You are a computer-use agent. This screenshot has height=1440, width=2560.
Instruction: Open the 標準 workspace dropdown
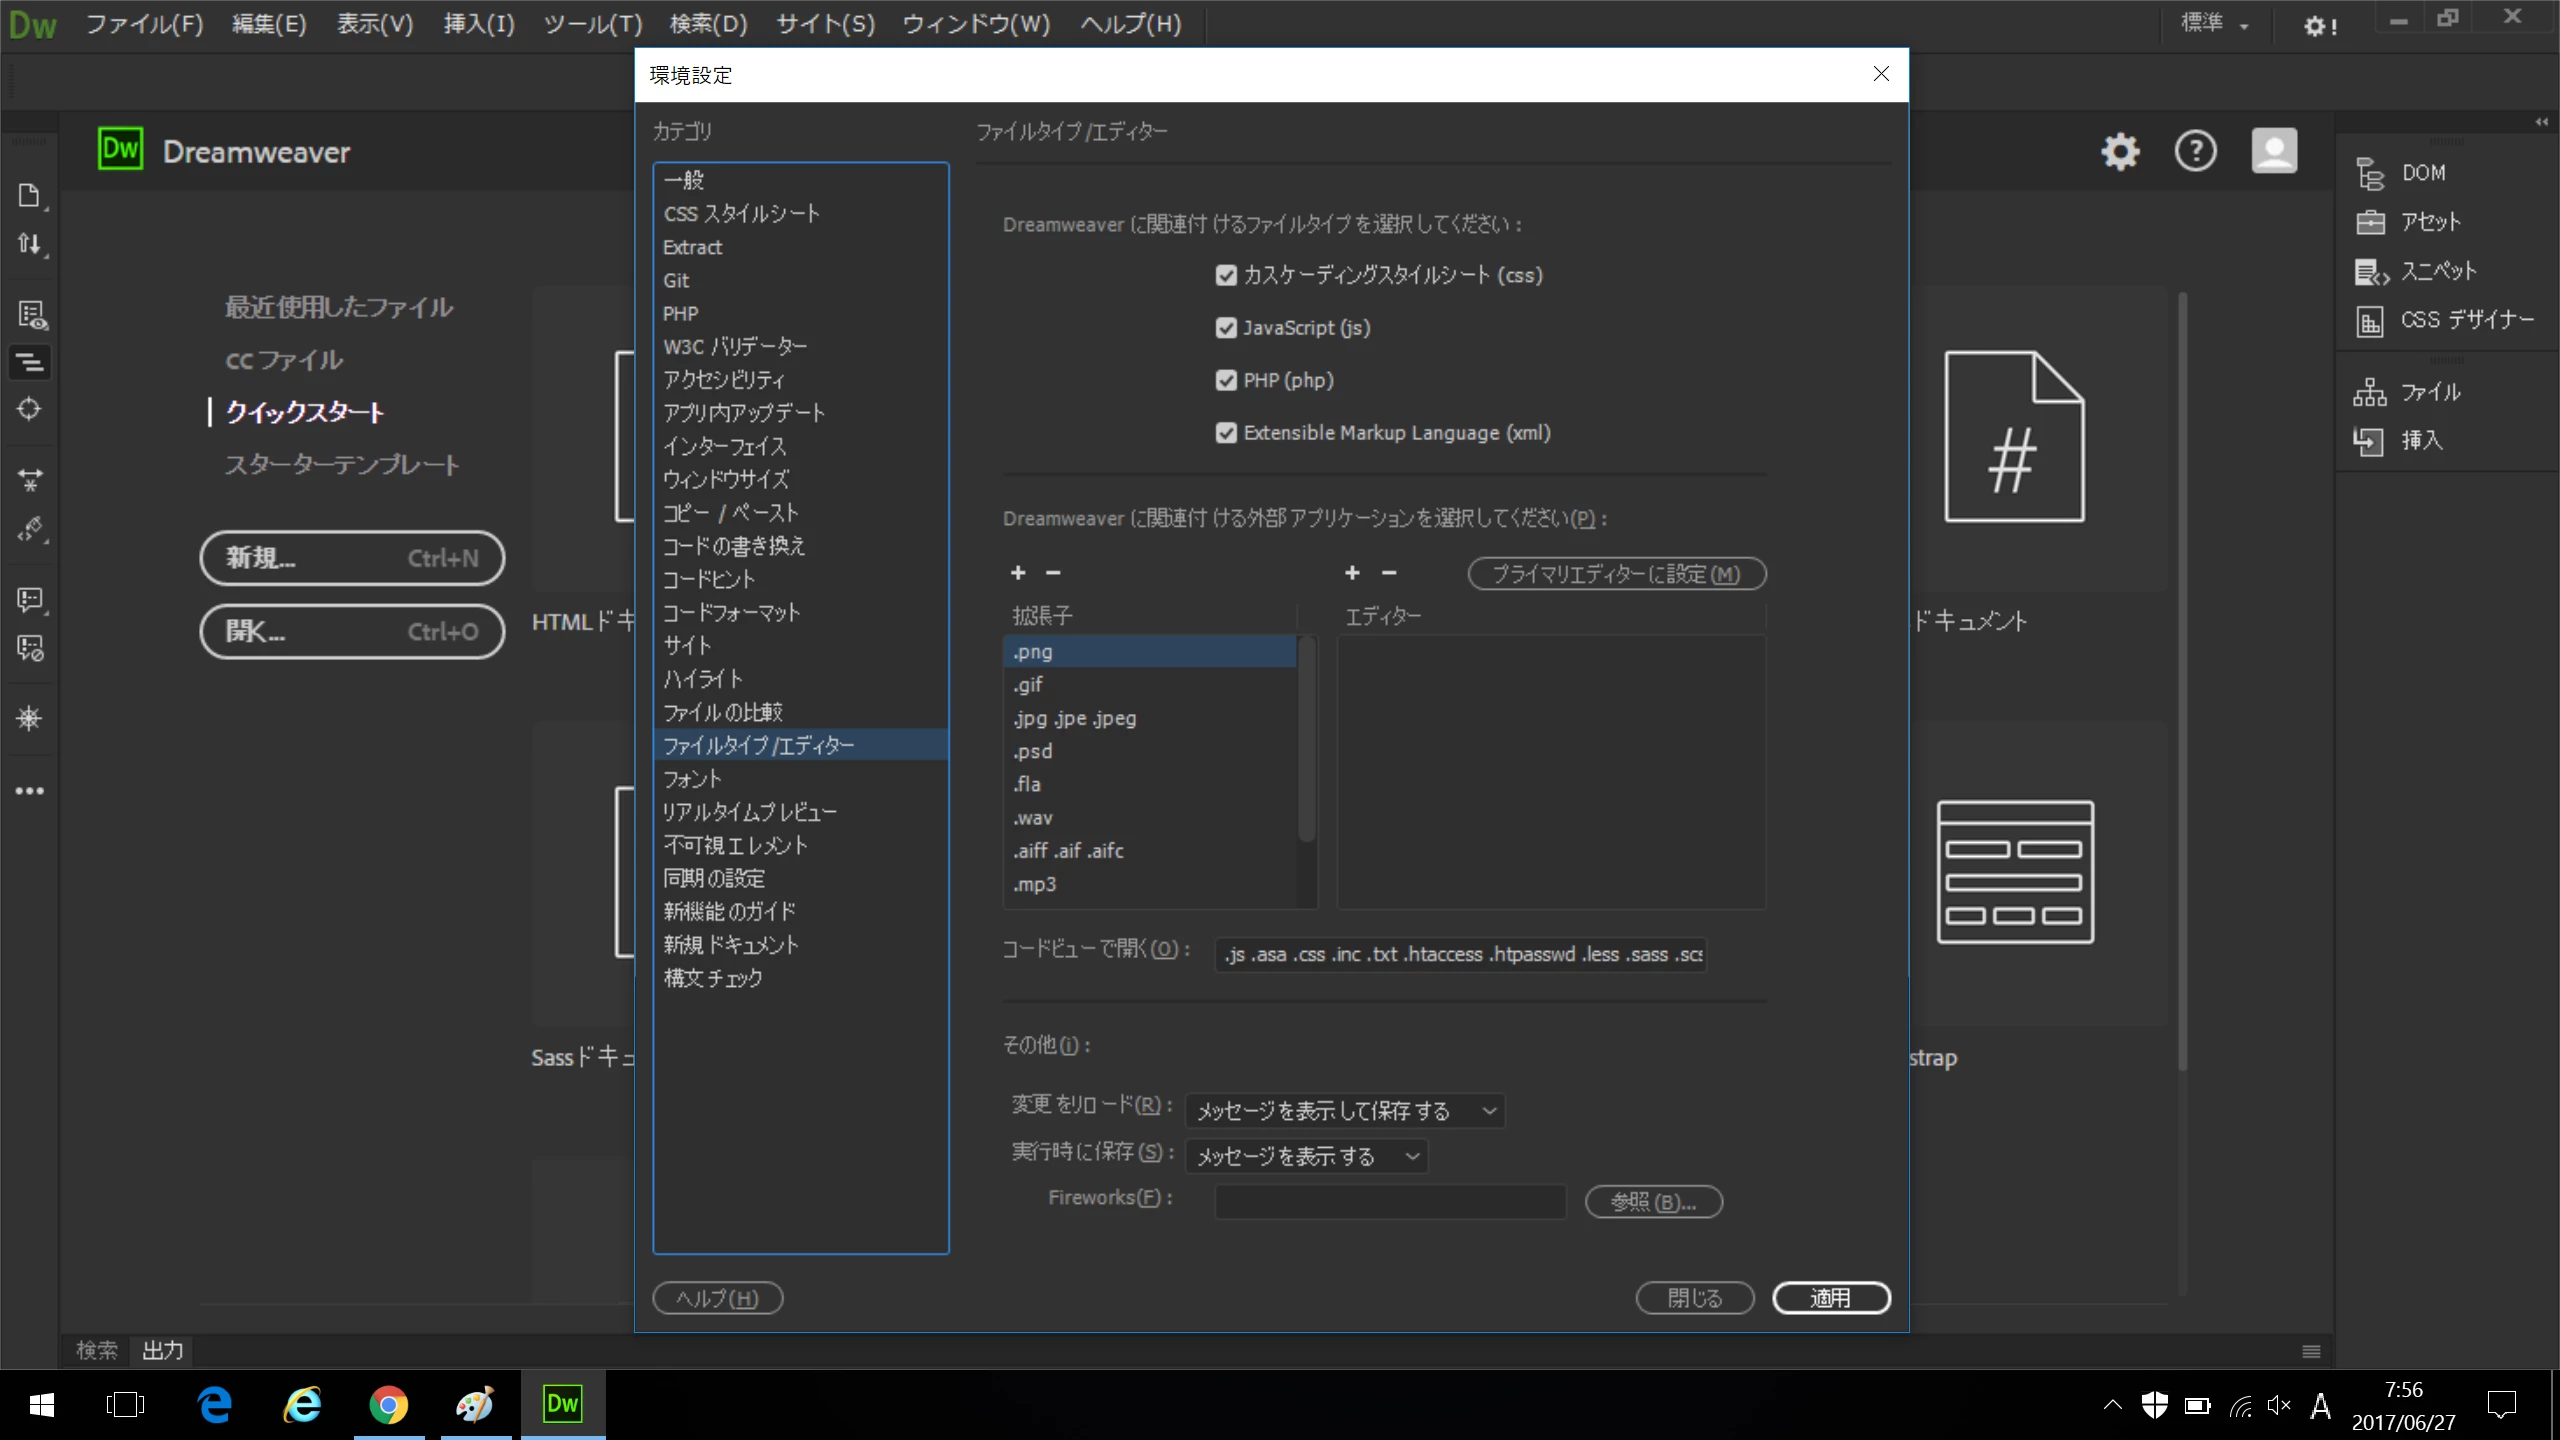point(2214,24)
